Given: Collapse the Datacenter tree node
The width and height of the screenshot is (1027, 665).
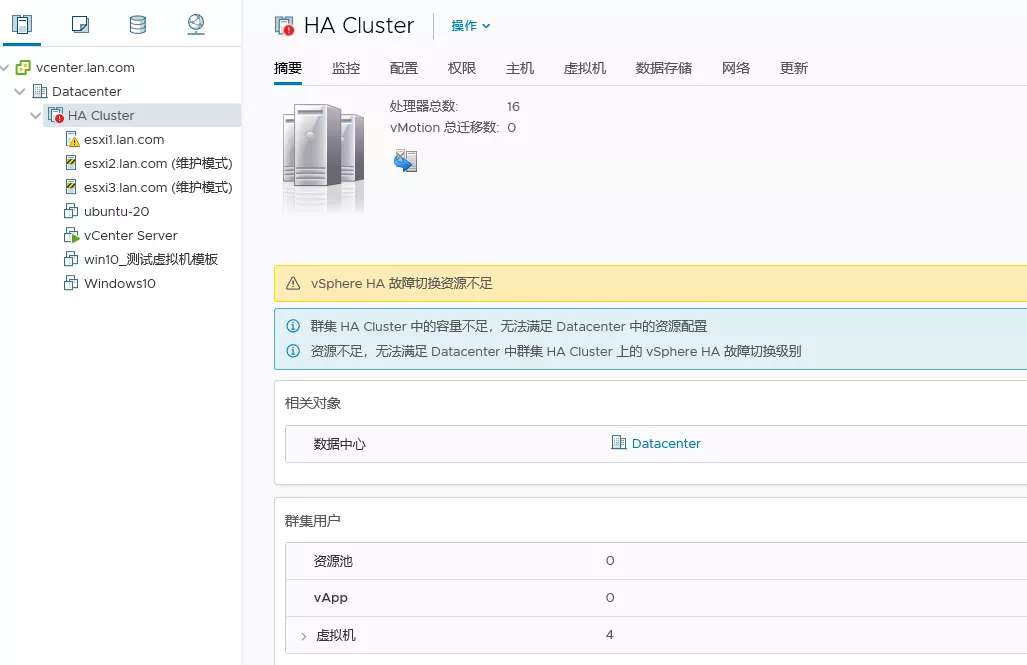Looking at the screenshot, I should [x=20, y=92].
